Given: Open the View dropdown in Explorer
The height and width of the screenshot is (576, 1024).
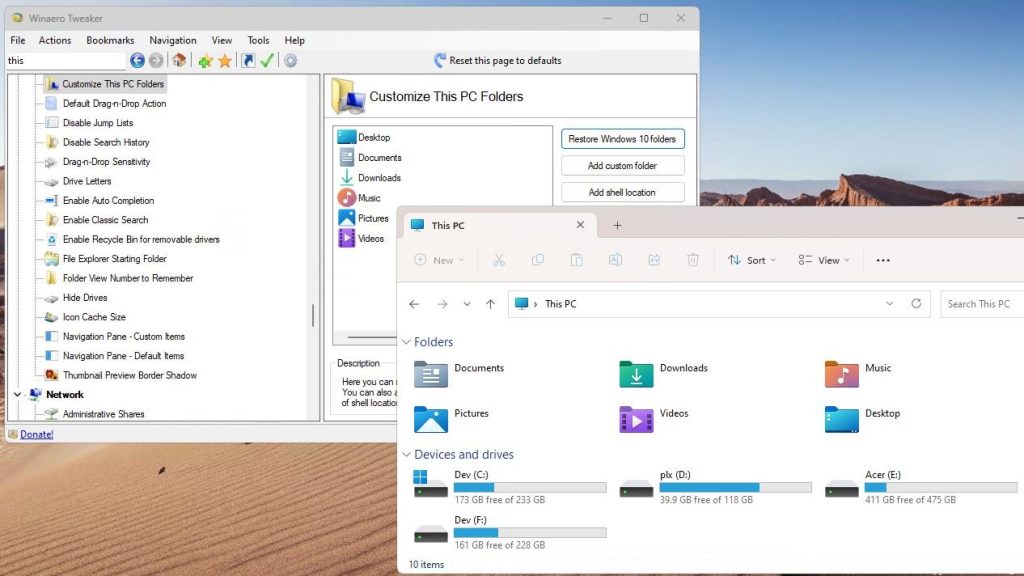Looking at the screenshot, I should [824, 260].
